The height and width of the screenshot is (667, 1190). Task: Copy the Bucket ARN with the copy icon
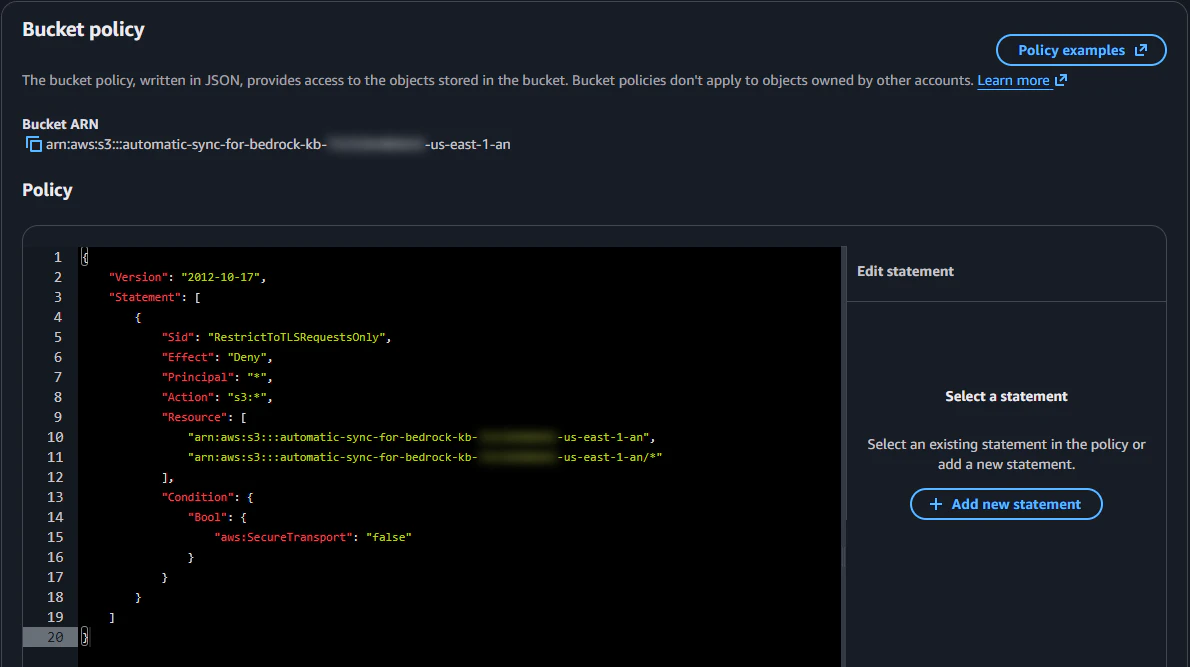(x=33, y=144)
